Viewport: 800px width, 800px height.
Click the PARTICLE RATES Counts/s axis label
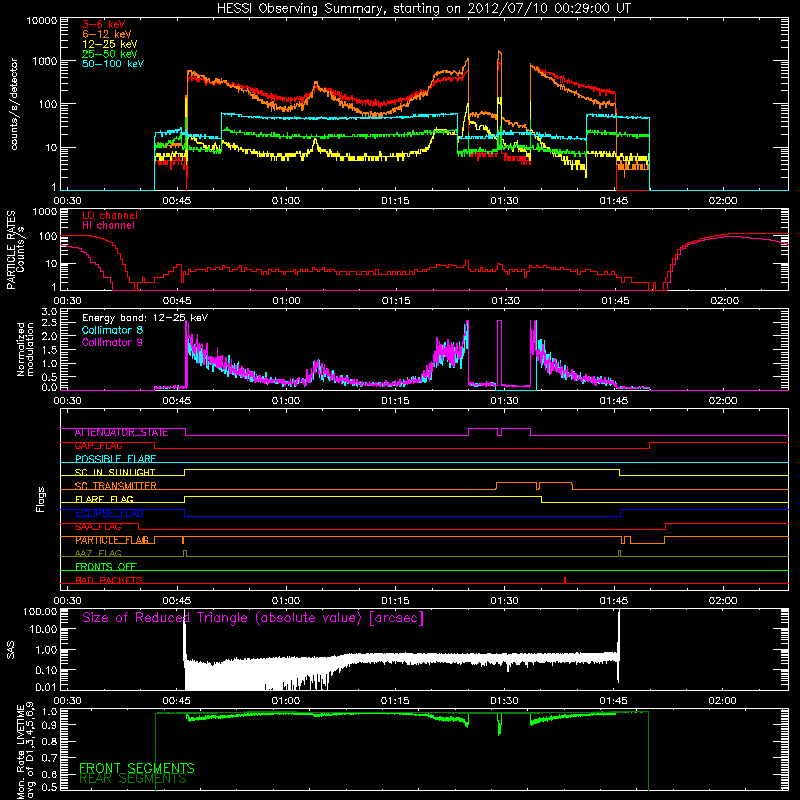15,250
